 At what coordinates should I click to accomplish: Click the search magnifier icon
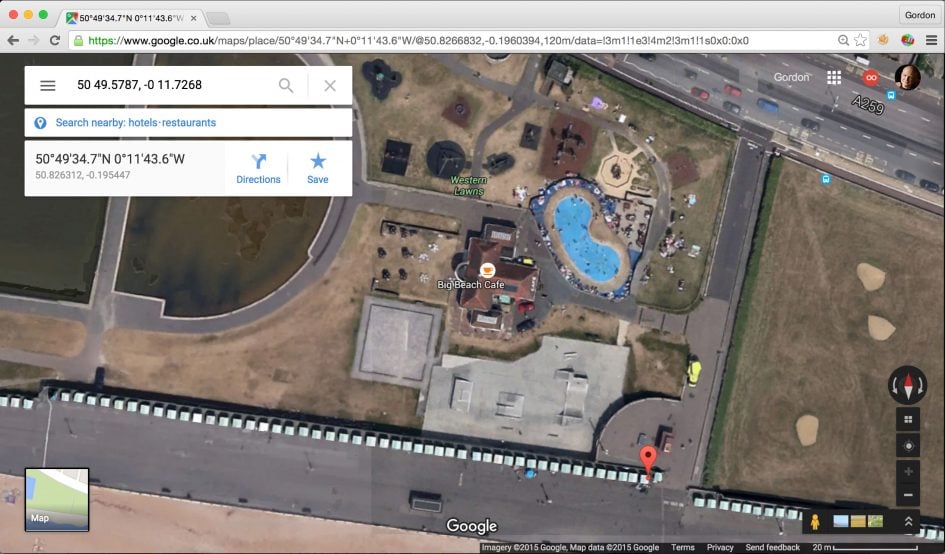coord(286,86)
